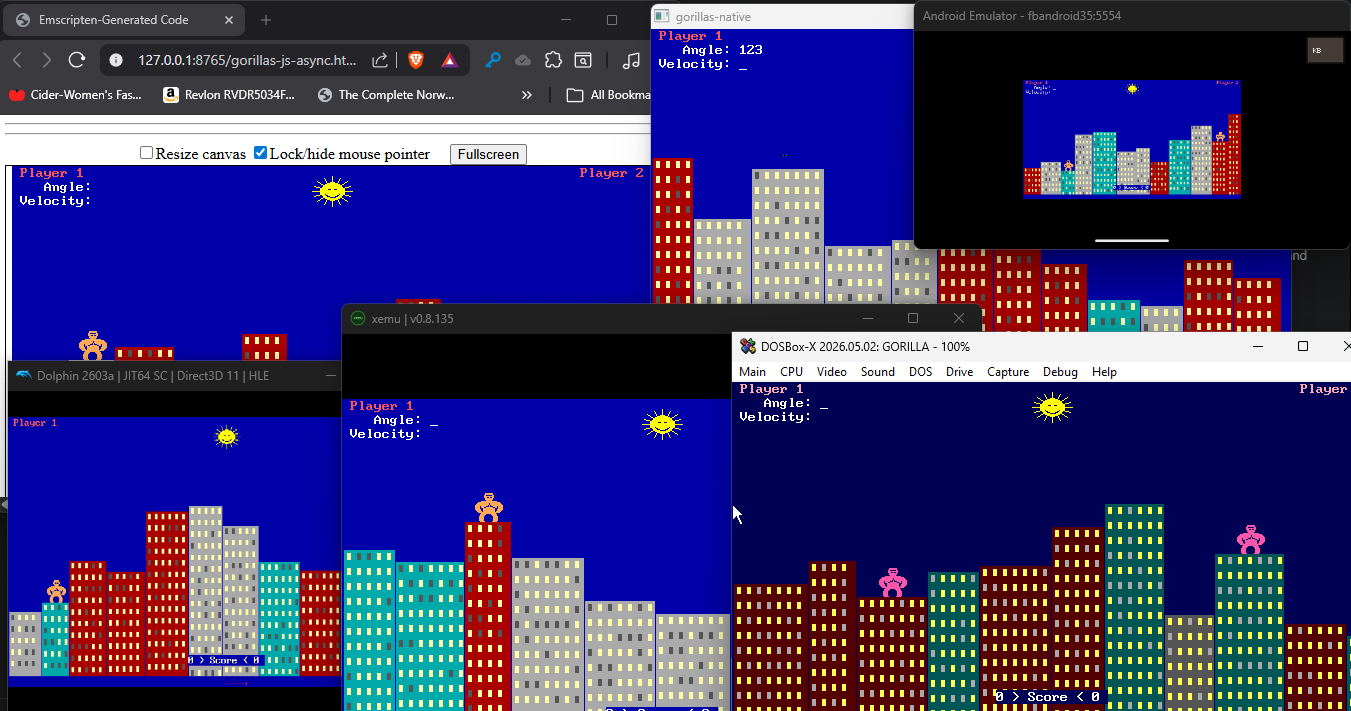
Task: Click the sun in the browser game canvas
Action: [332, 191]
